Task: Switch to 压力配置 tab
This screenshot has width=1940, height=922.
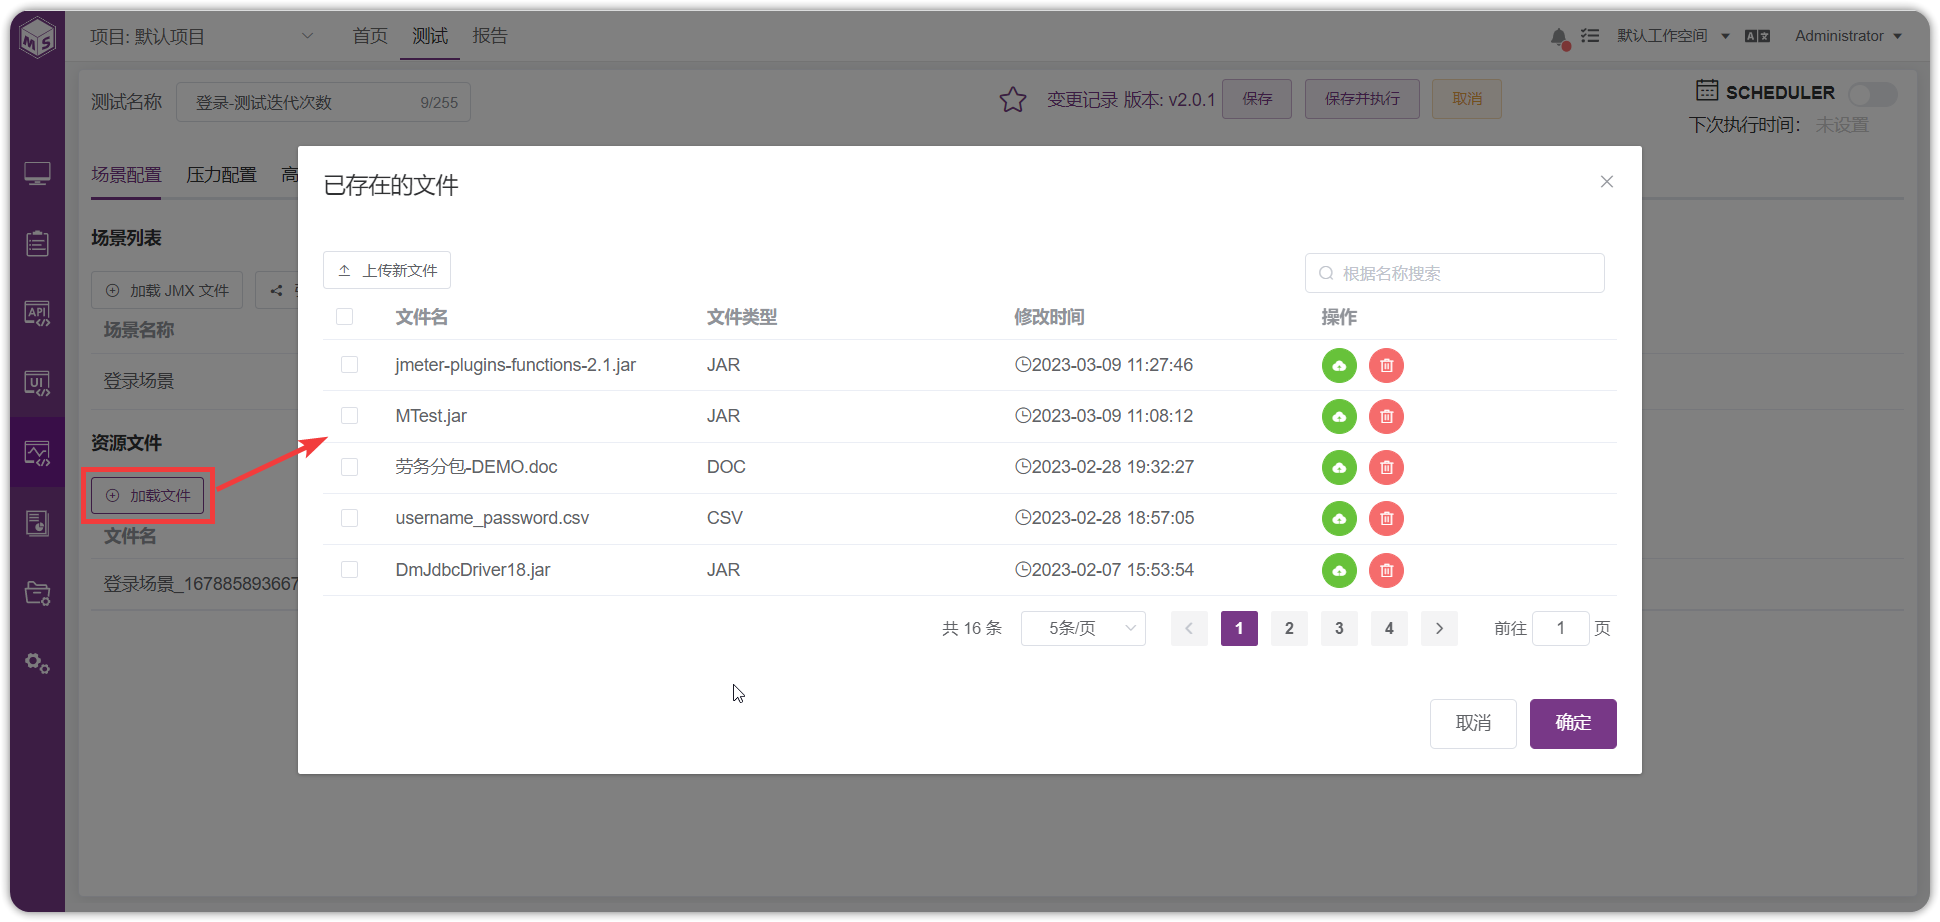Action: tap(221, 175)
